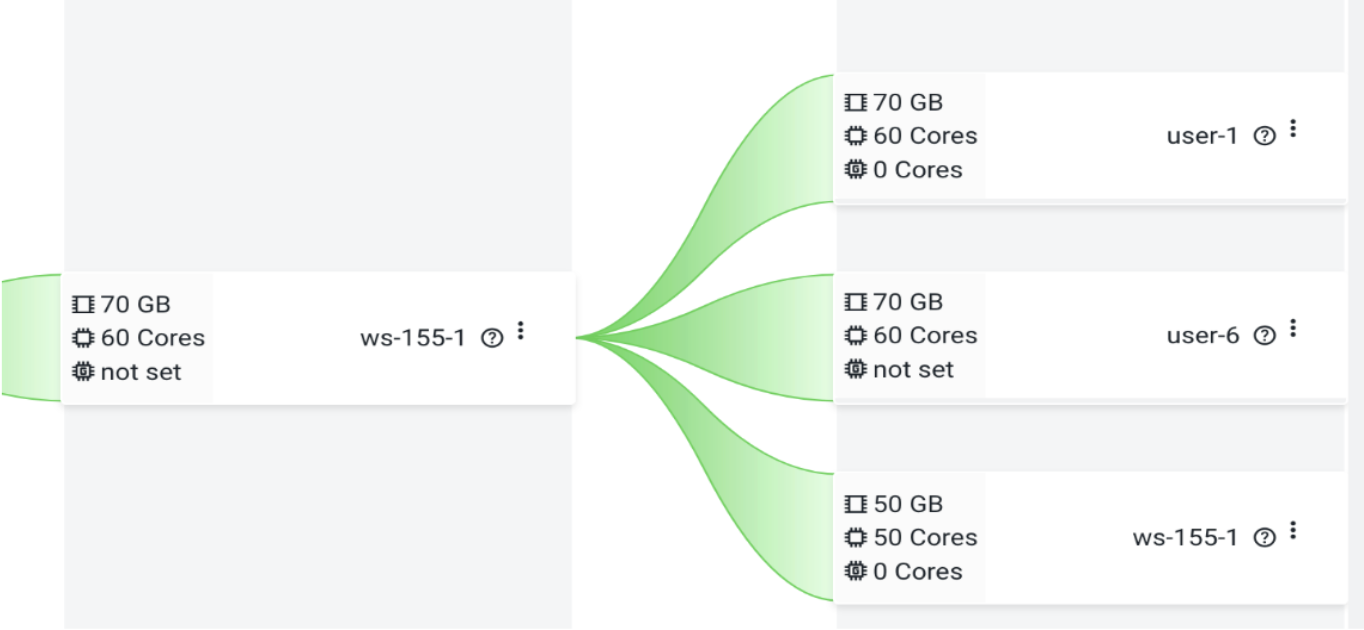The image size is (1364, 630).
Task: Open three-dot menu for user-6 node
Action: coord(1293,328)
